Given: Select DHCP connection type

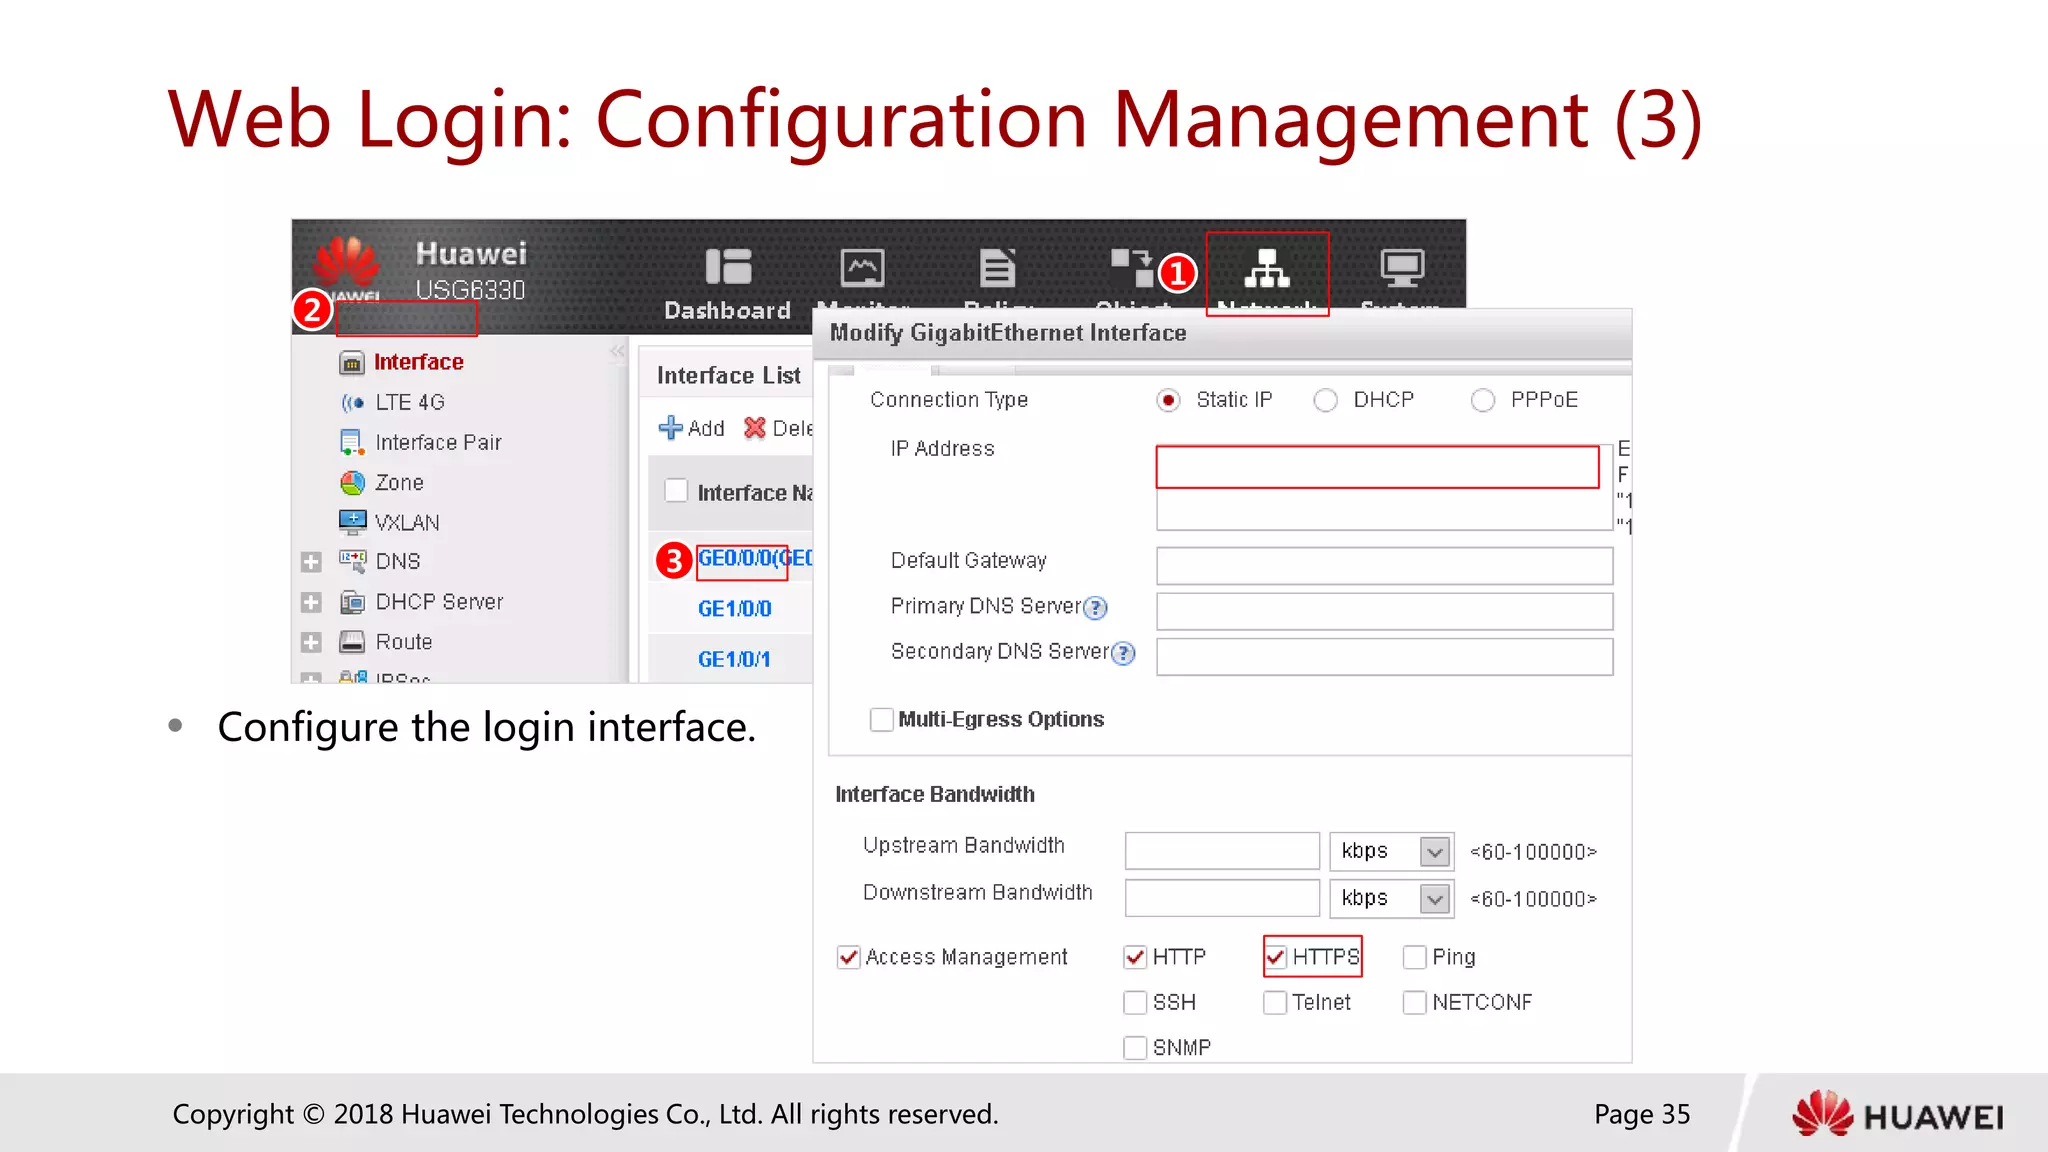Looking at the screenshot, I should (1326, 400).
